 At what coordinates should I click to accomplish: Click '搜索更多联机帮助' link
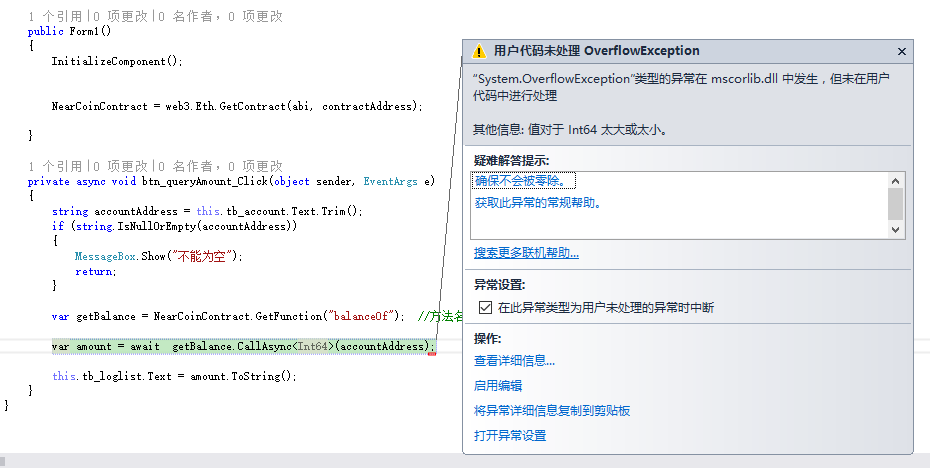coord(526,253)
